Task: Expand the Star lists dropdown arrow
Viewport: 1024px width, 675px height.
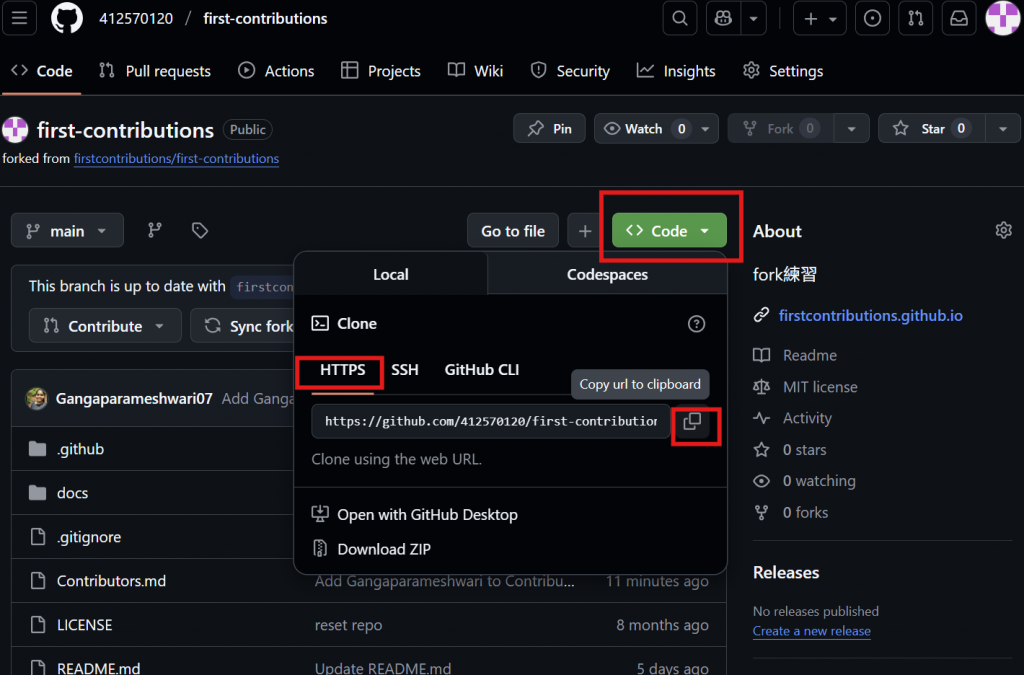Action: [1003, 129]
